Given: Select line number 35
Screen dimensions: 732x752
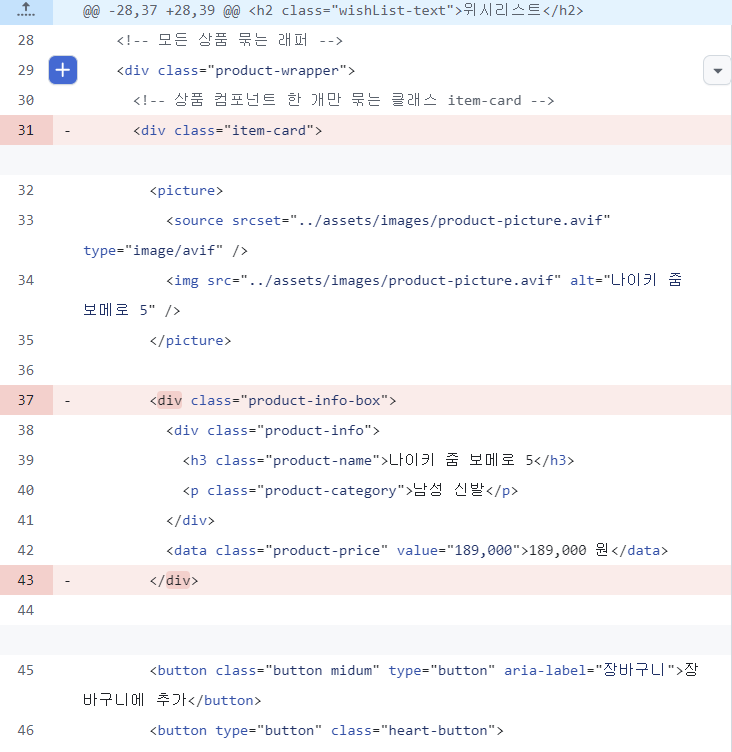Looking at the screenshot, I should click(26, 340).
